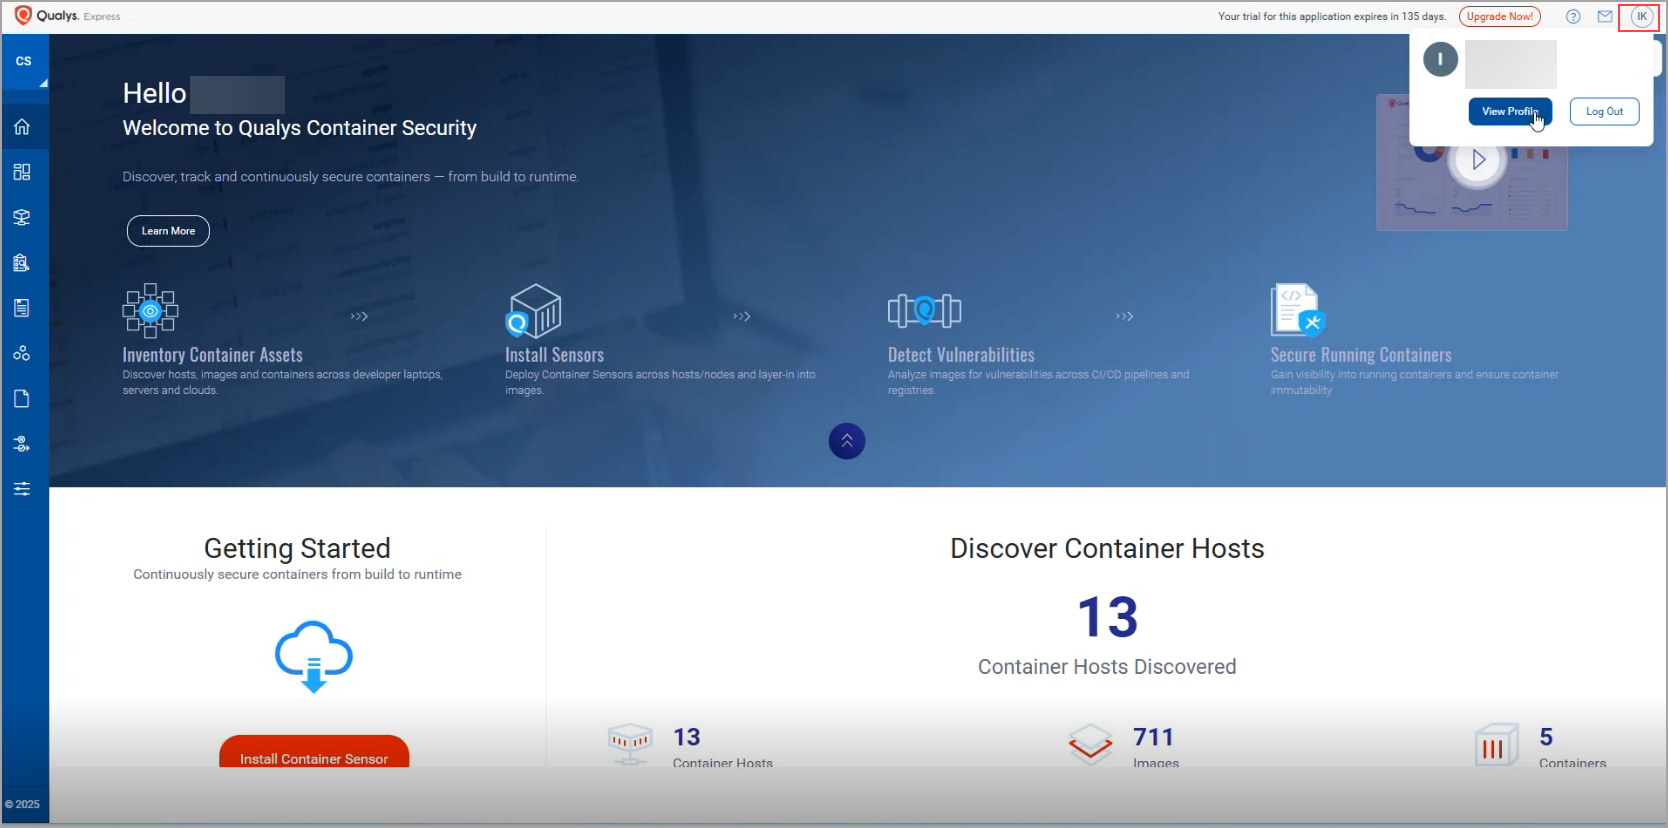Click the Containers cube icon
The height and width of the screenshot is (828, 1668).
[x=1496, y=745]
